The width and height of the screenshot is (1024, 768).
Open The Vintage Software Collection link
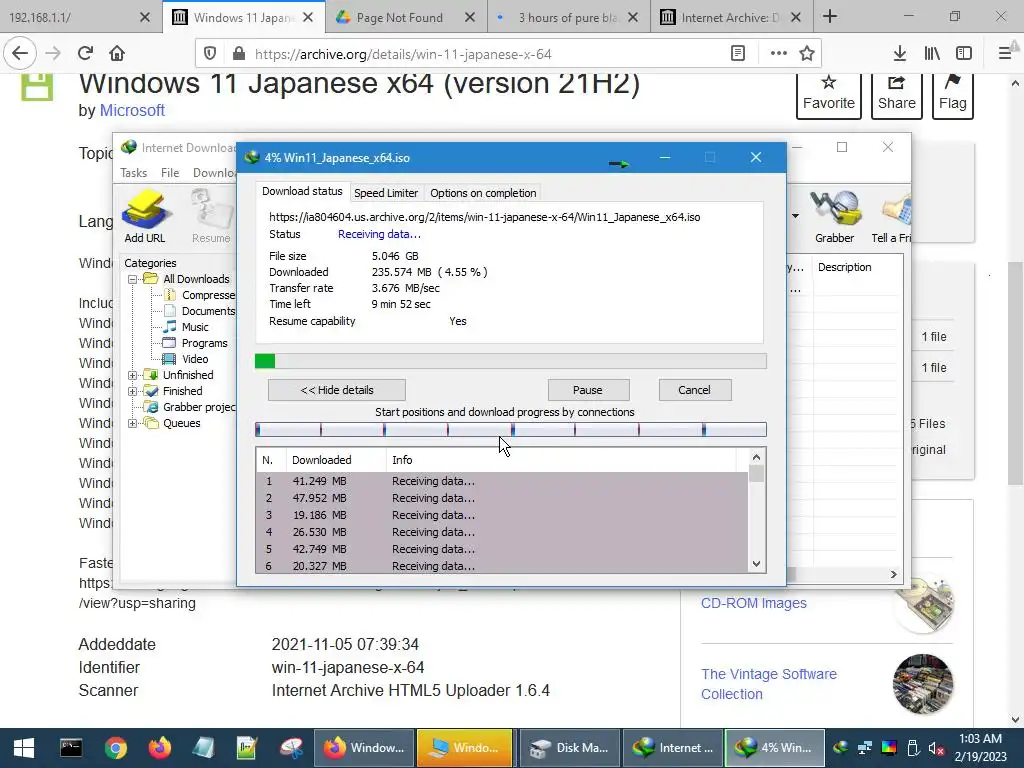(x=769, y=684)
